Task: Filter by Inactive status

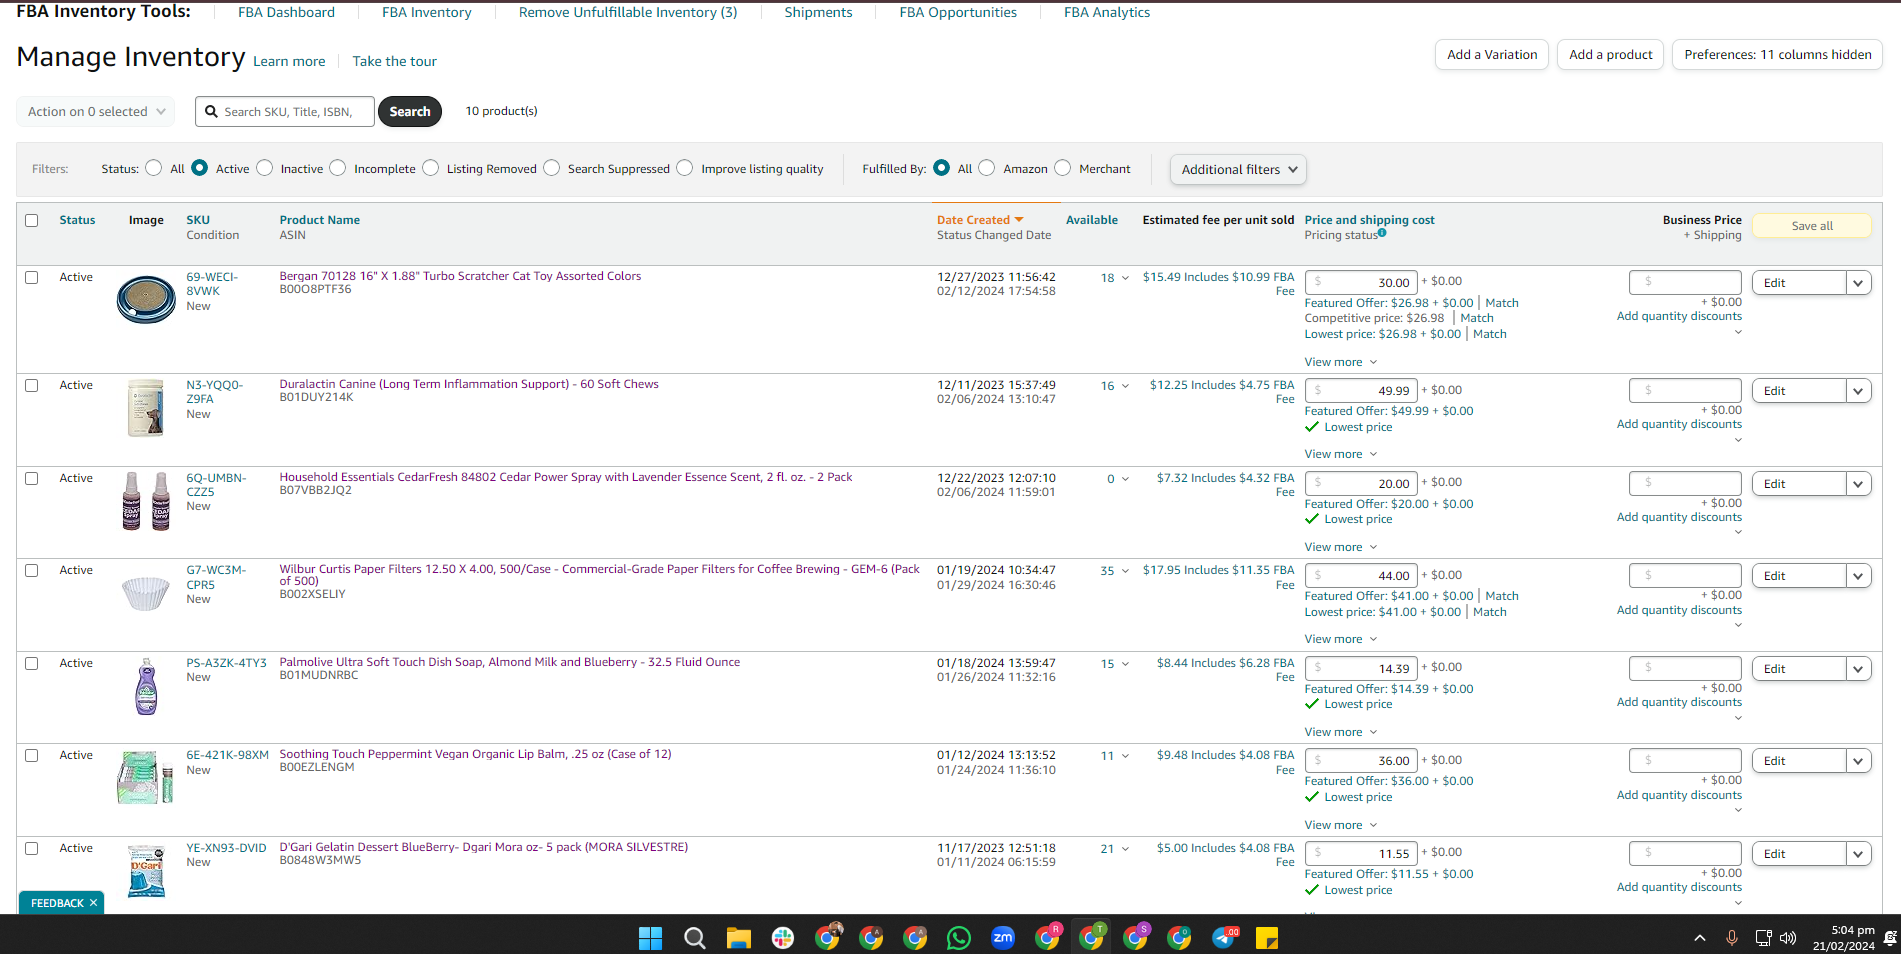Action: pos(265,168)
